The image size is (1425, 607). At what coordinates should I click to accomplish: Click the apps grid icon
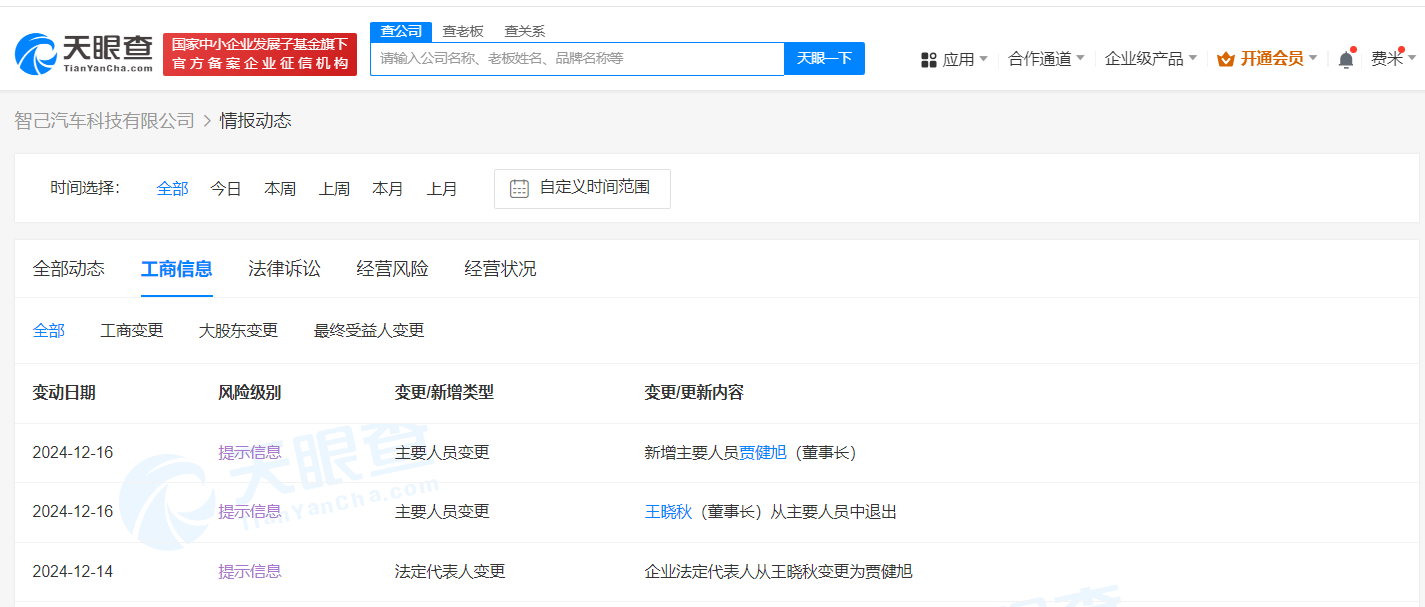928,60
